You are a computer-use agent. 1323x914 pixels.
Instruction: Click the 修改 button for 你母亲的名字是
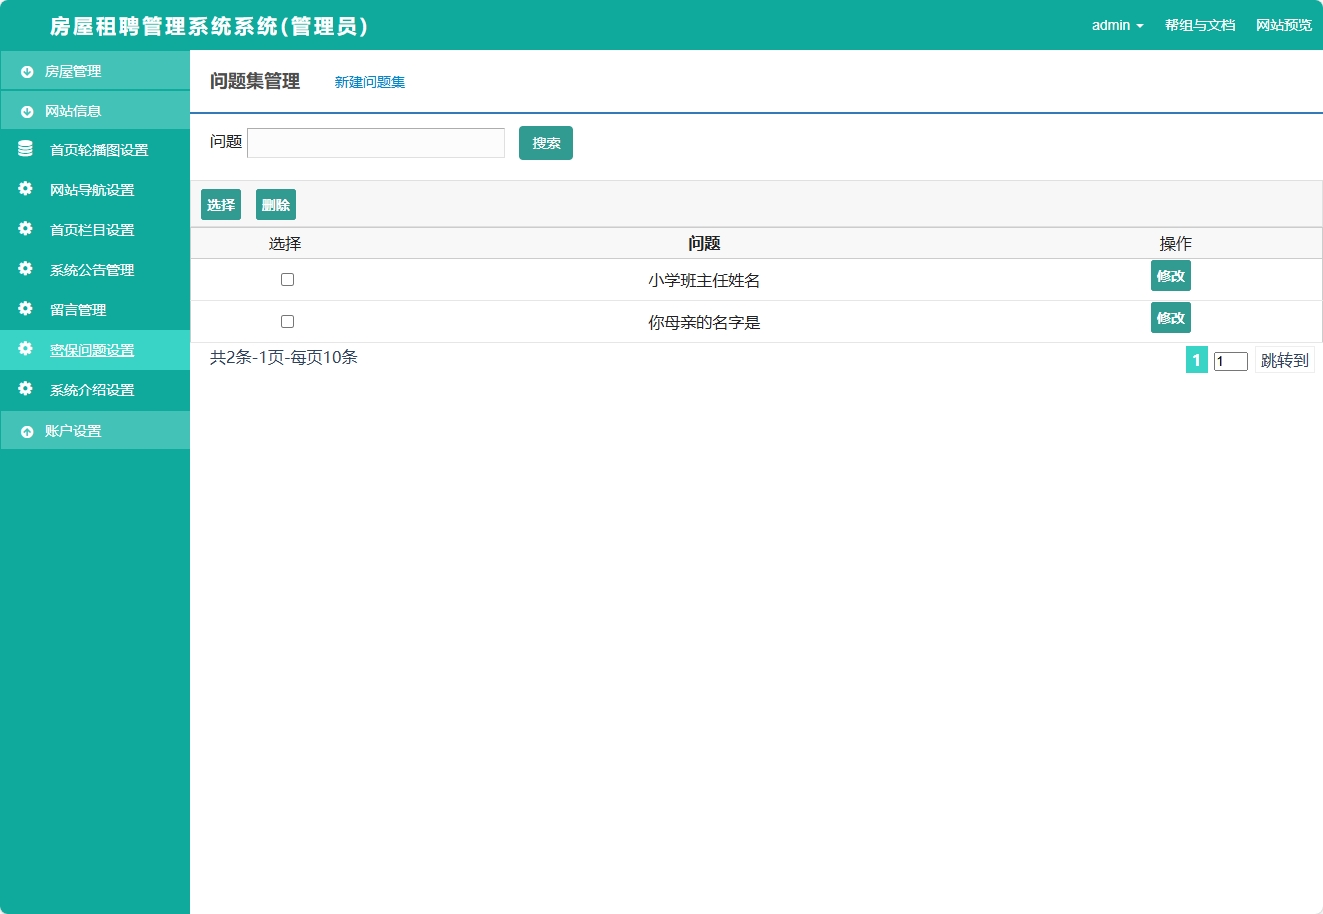[1170, 317]
